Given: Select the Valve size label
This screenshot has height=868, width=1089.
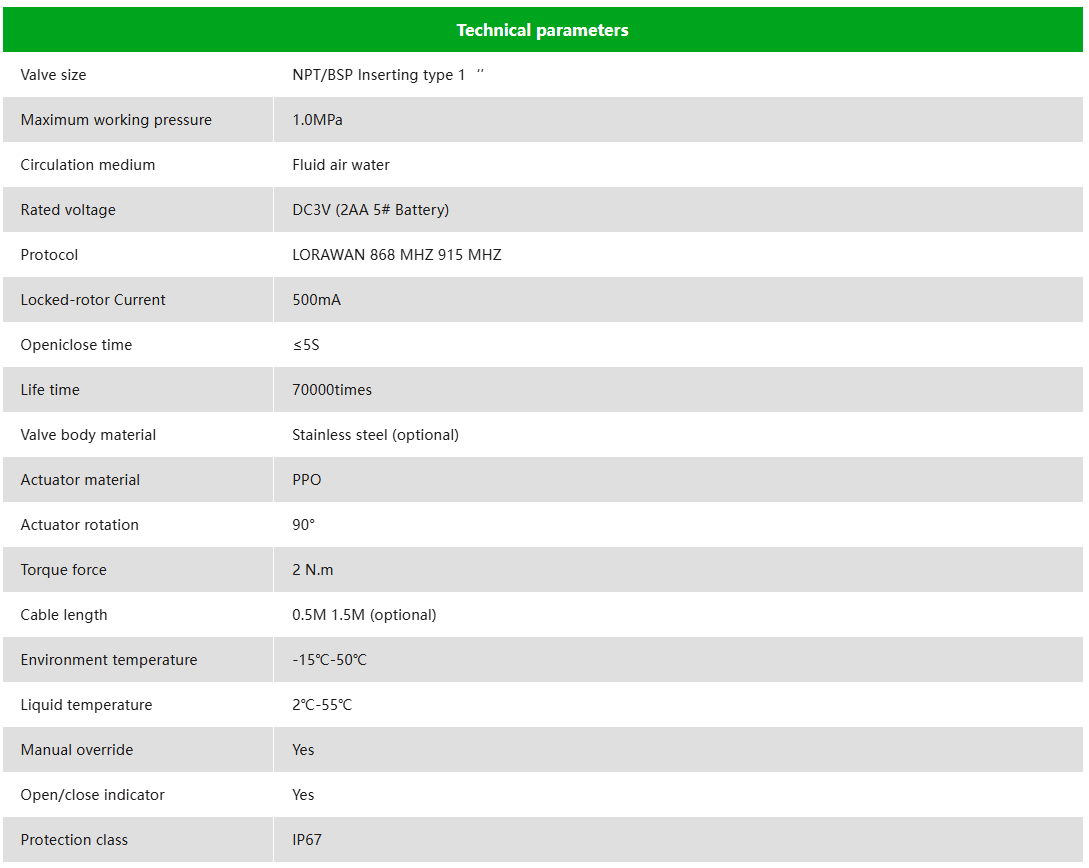Looking at the screenshot, I should (x=53, y=75).
